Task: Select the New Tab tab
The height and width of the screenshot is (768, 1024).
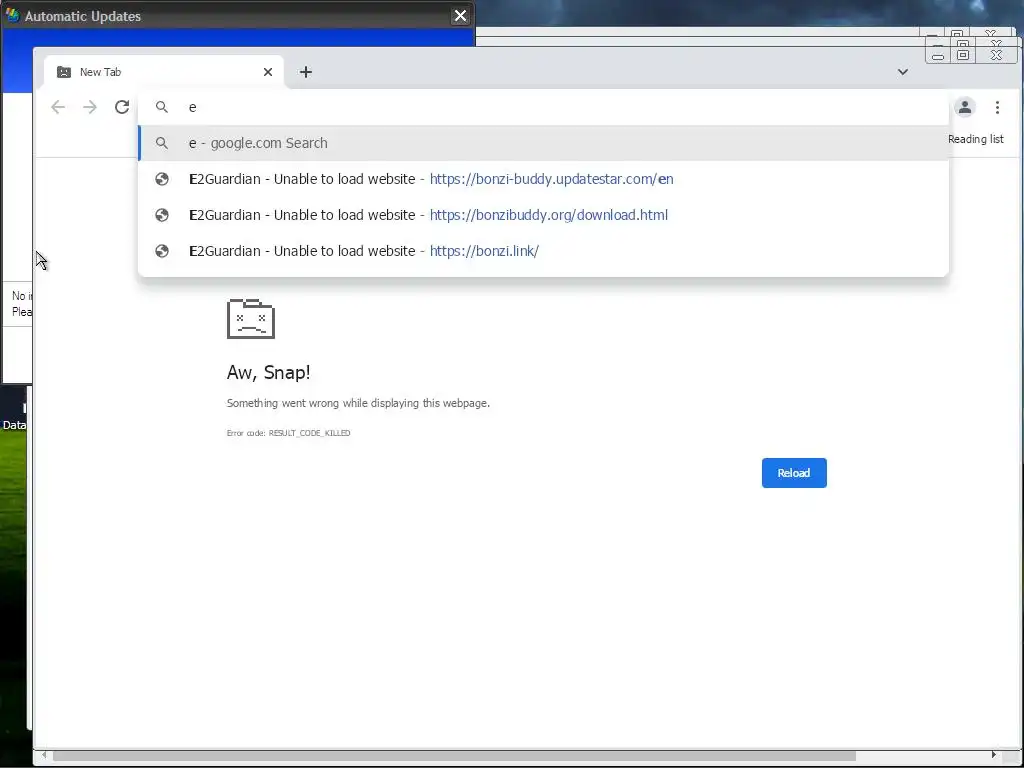Action: [x=164, y=72]
